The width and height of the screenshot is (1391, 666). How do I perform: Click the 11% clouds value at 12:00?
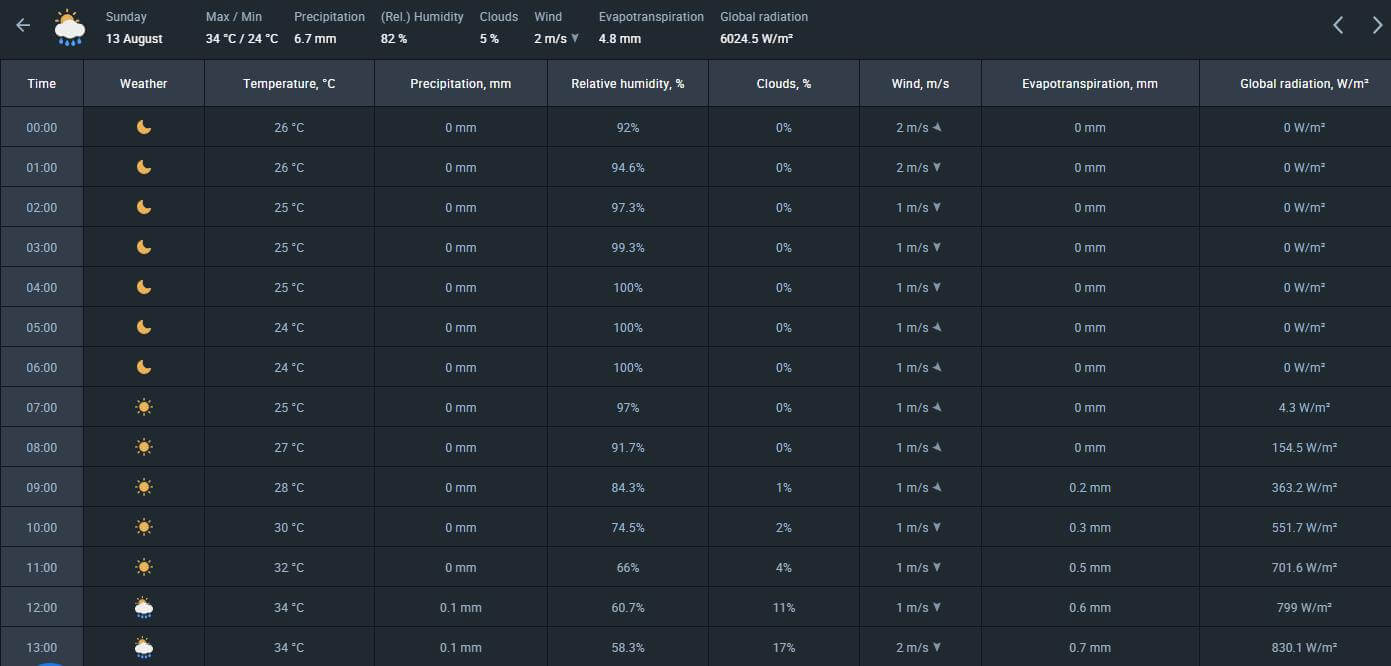(x=784, y=607)
